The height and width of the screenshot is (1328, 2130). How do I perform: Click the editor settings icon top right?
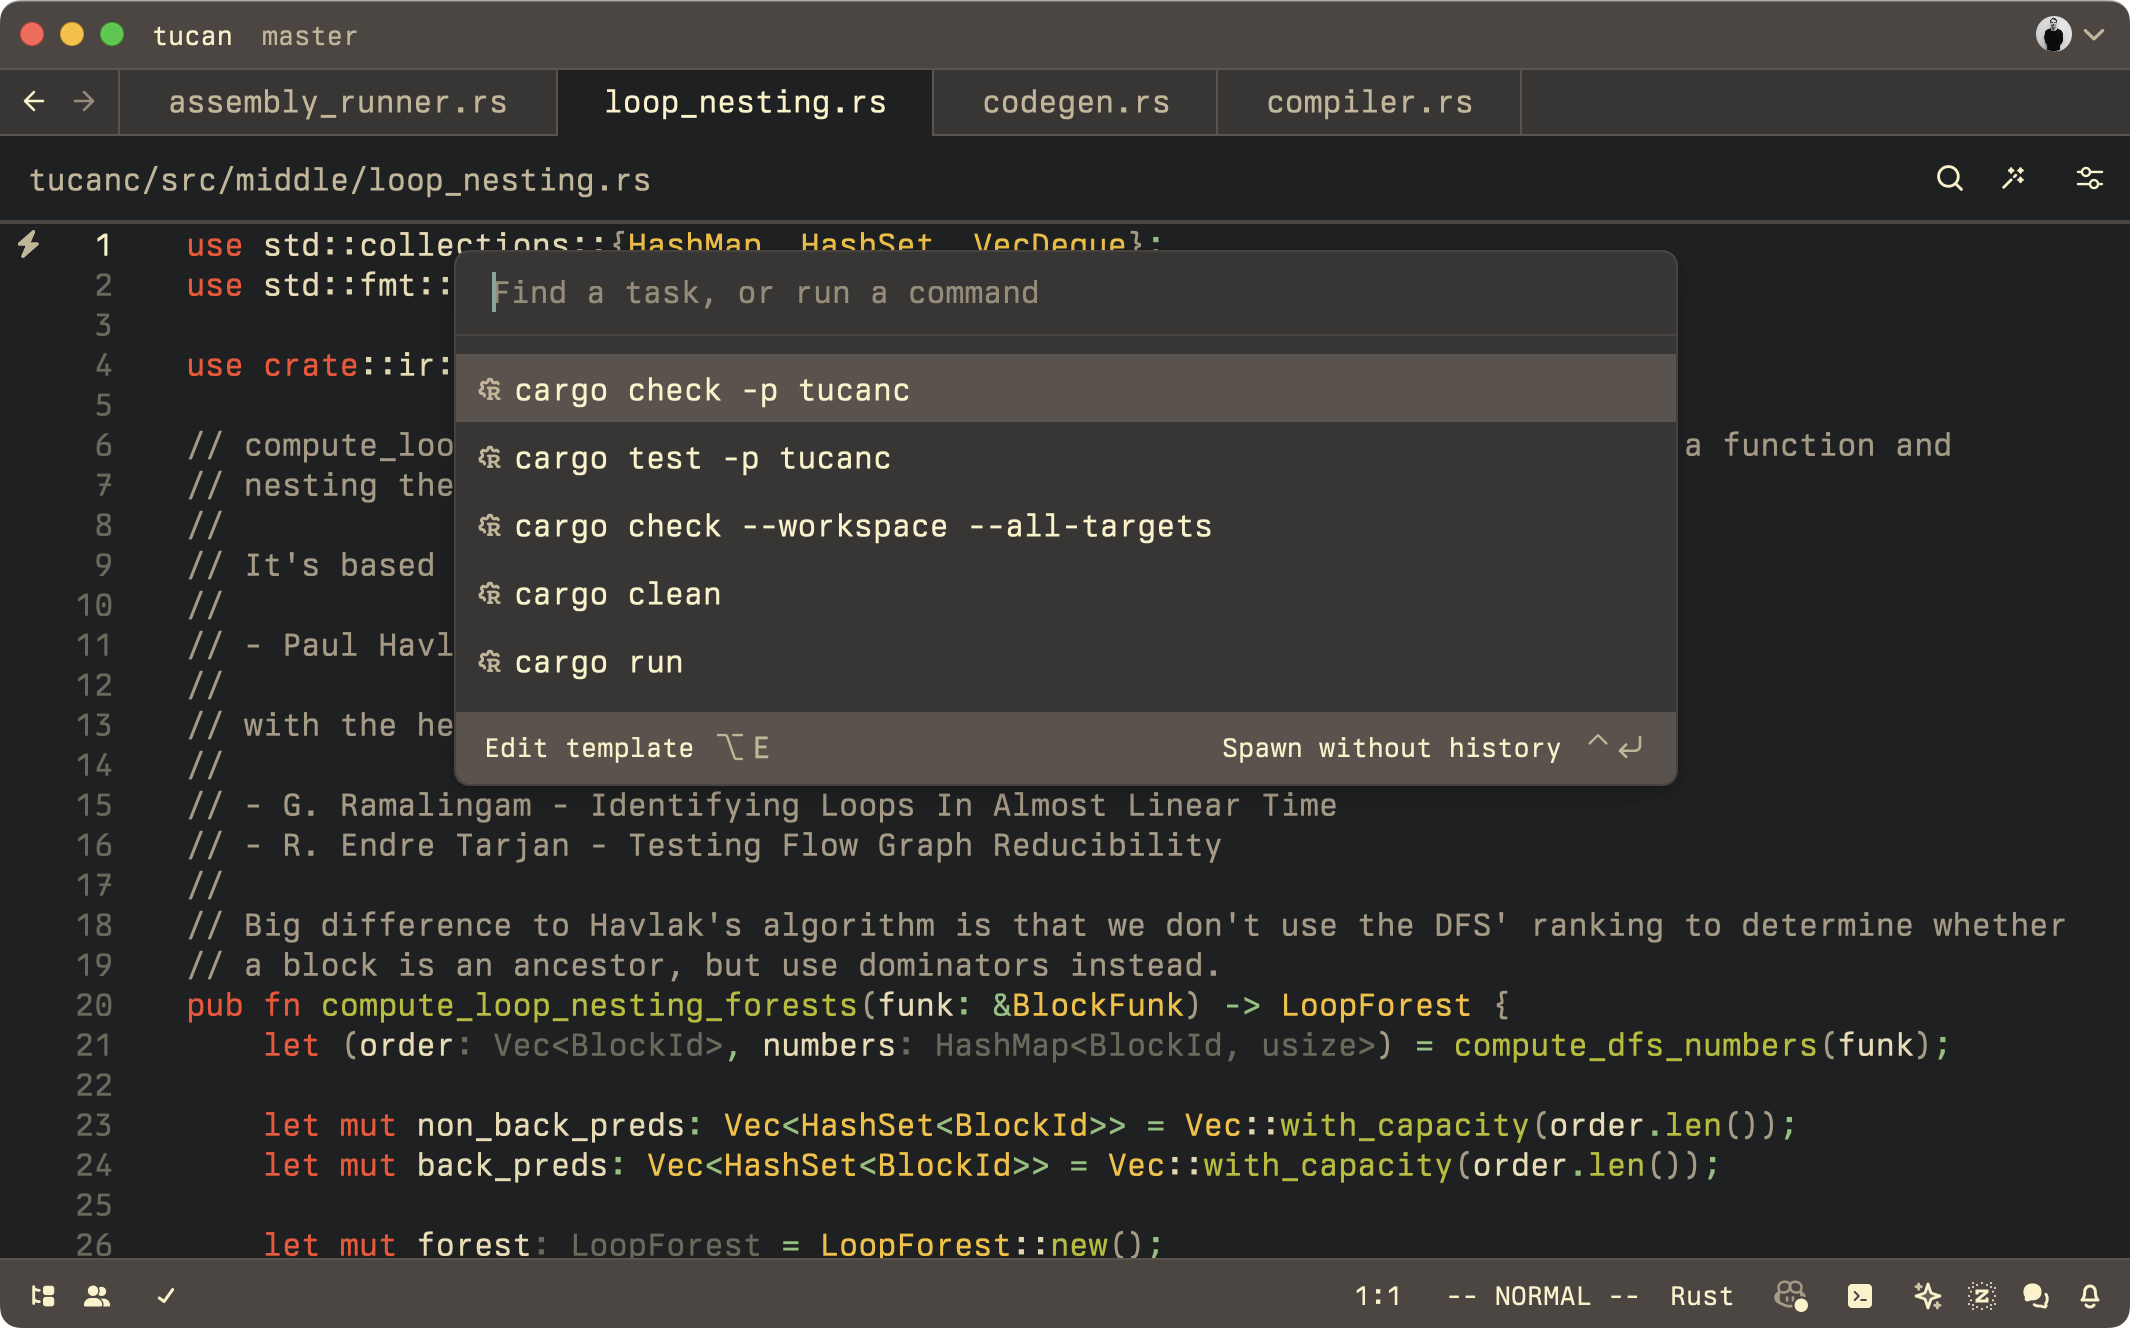tap(2091, 179)
